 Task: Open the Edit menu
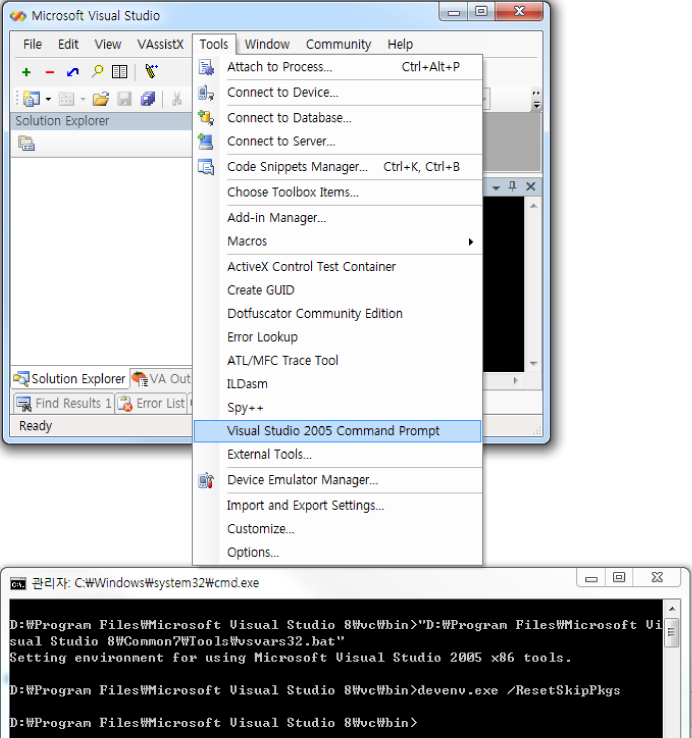point(68,44)
